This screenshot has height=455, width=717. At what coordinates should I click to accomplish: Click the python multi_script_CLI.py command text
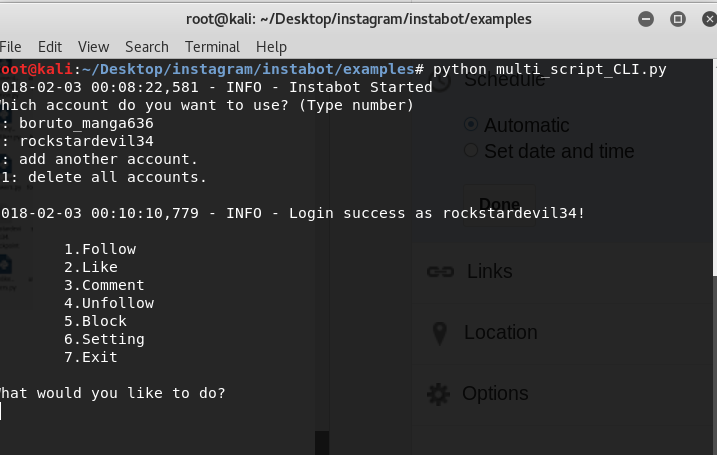550,69
